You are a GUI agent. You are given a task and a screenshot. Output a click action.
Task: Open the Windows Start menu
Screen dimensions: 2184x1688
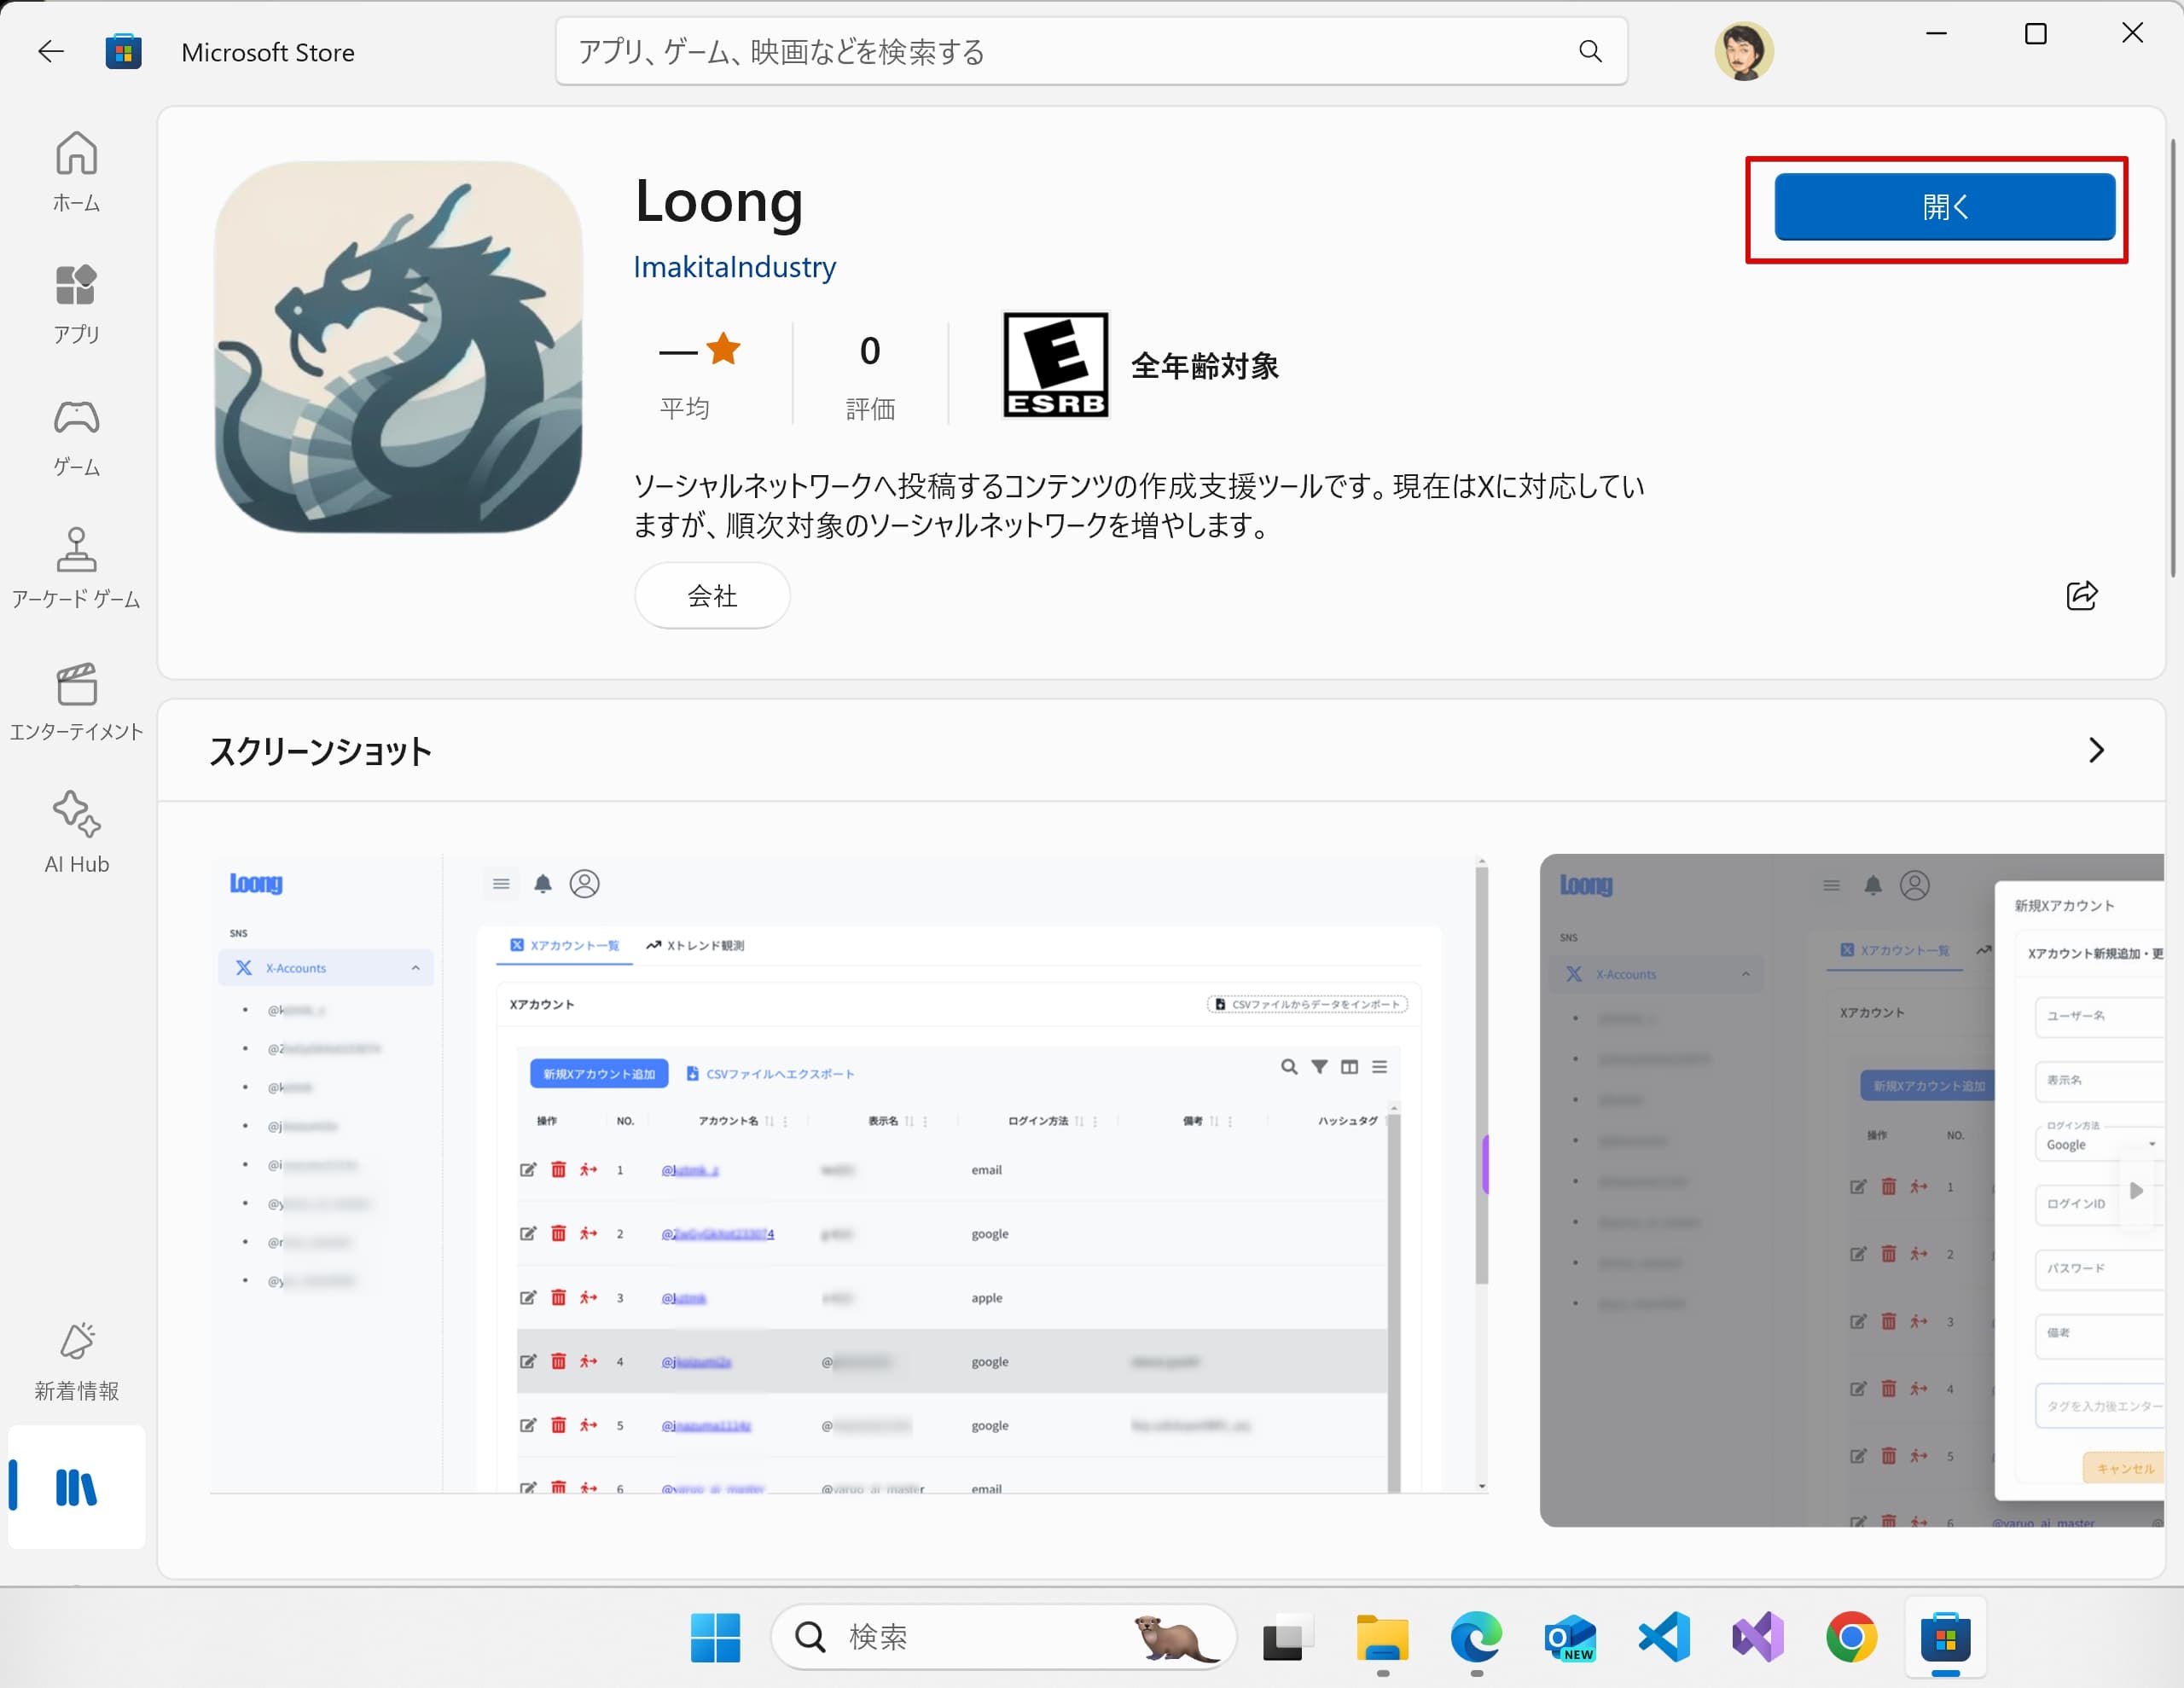(x=715, y=1637)
